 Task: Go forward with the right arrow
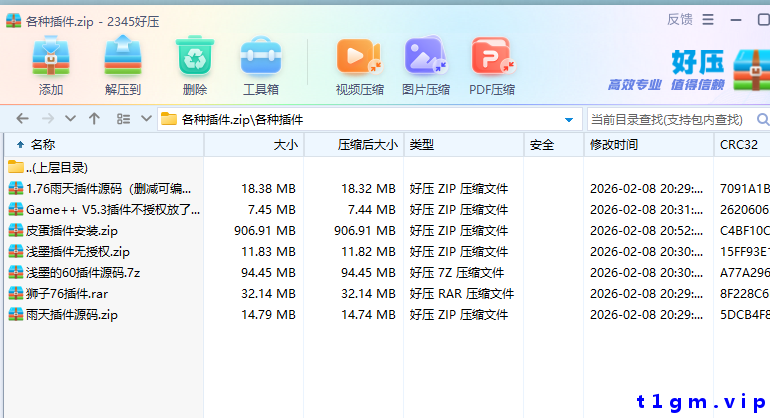pos(48,119)
